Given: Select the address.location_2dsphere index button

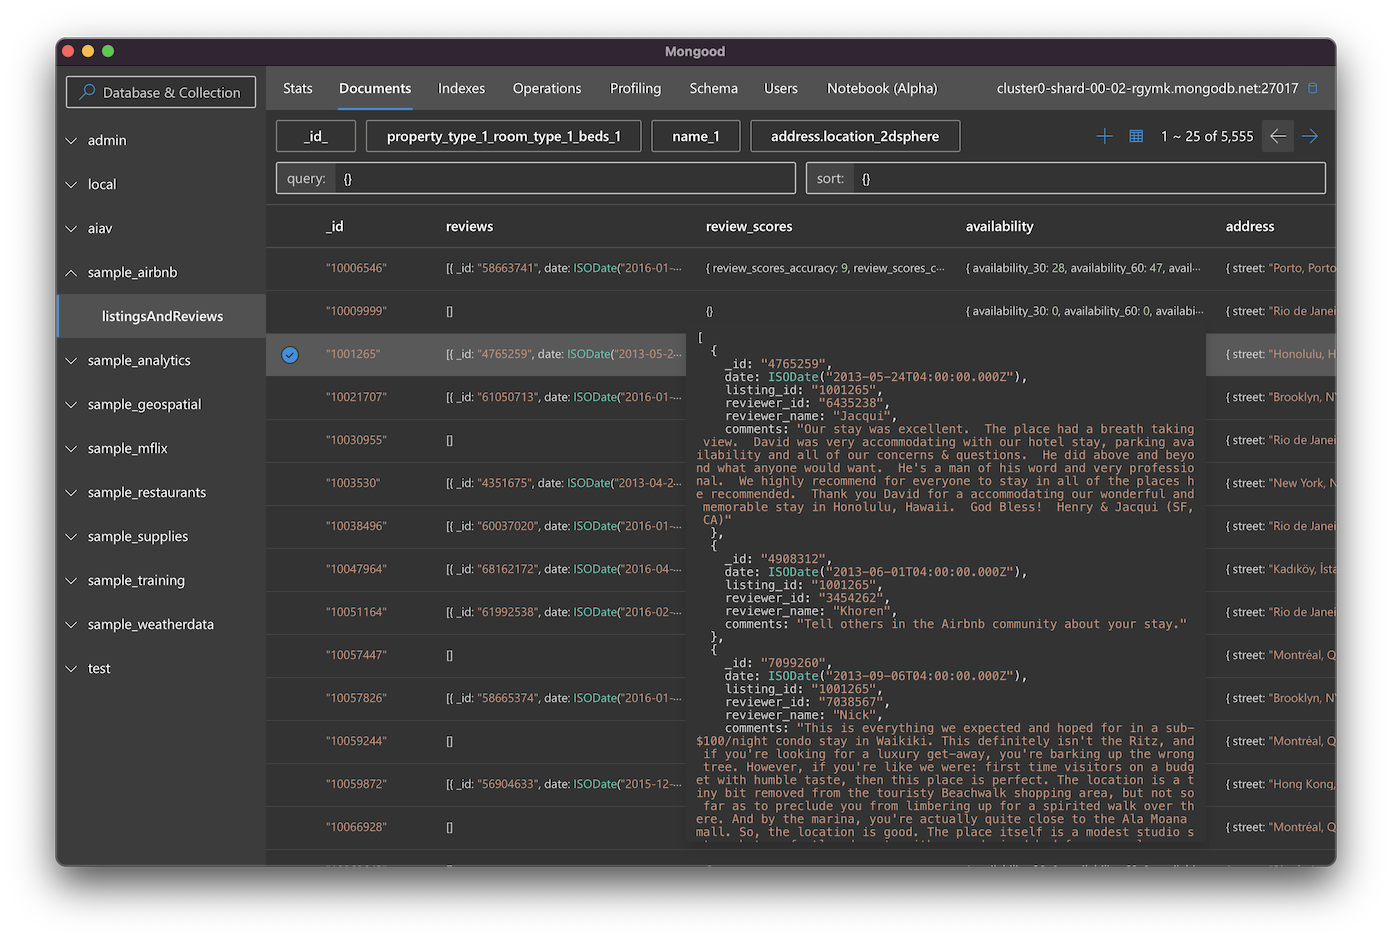Looking at the screenshot, I should click(x=855, y=136).
